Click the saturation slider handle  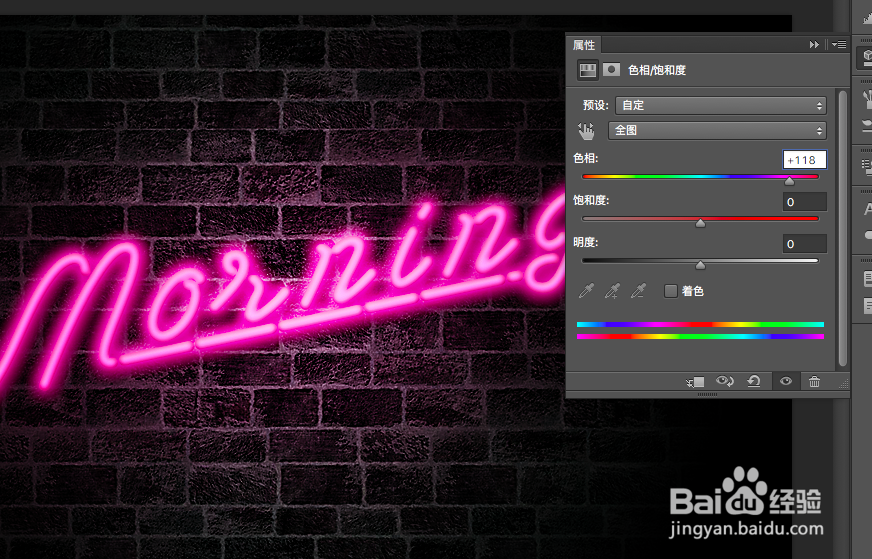click(x=700, y=223)
